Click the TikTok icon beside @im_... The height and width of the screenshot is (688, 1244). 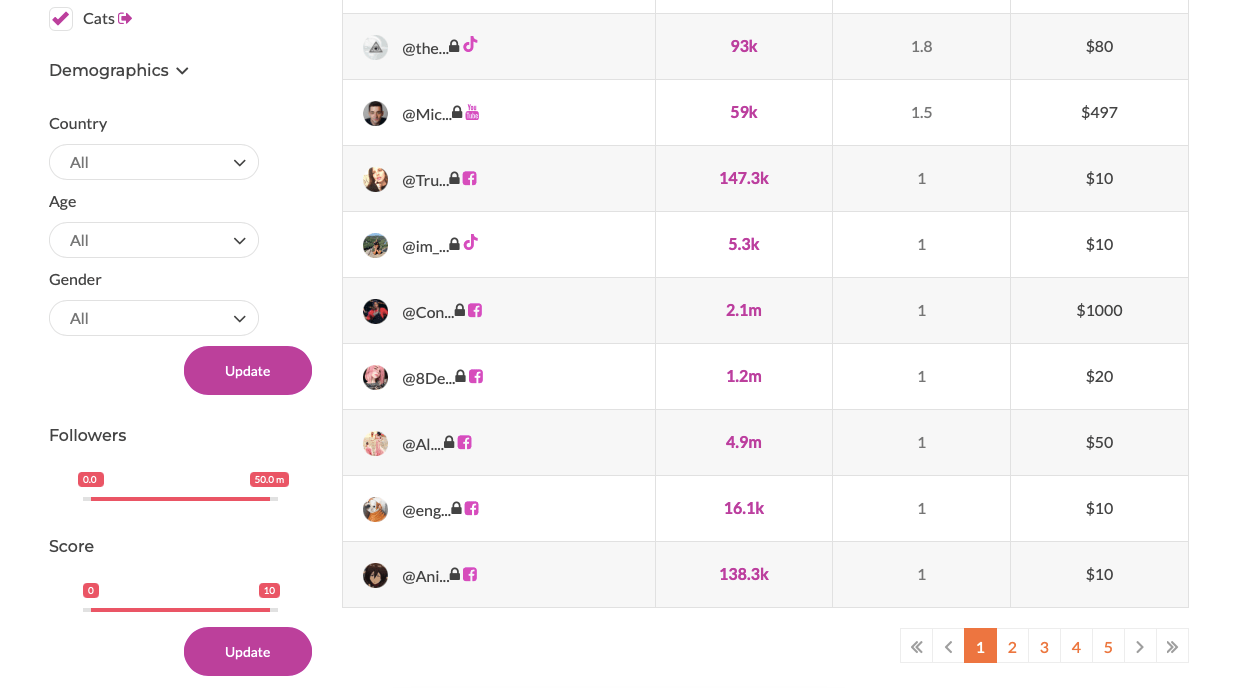(x=470, y=242)
